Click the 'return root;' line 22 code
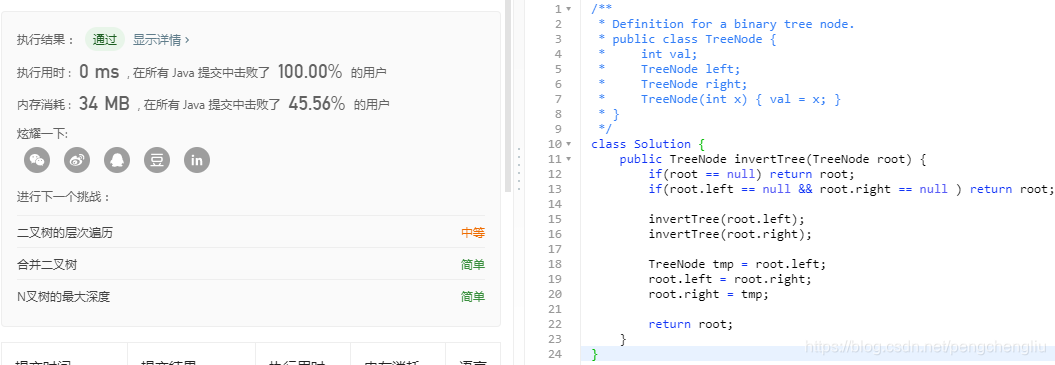 [690, 324]
